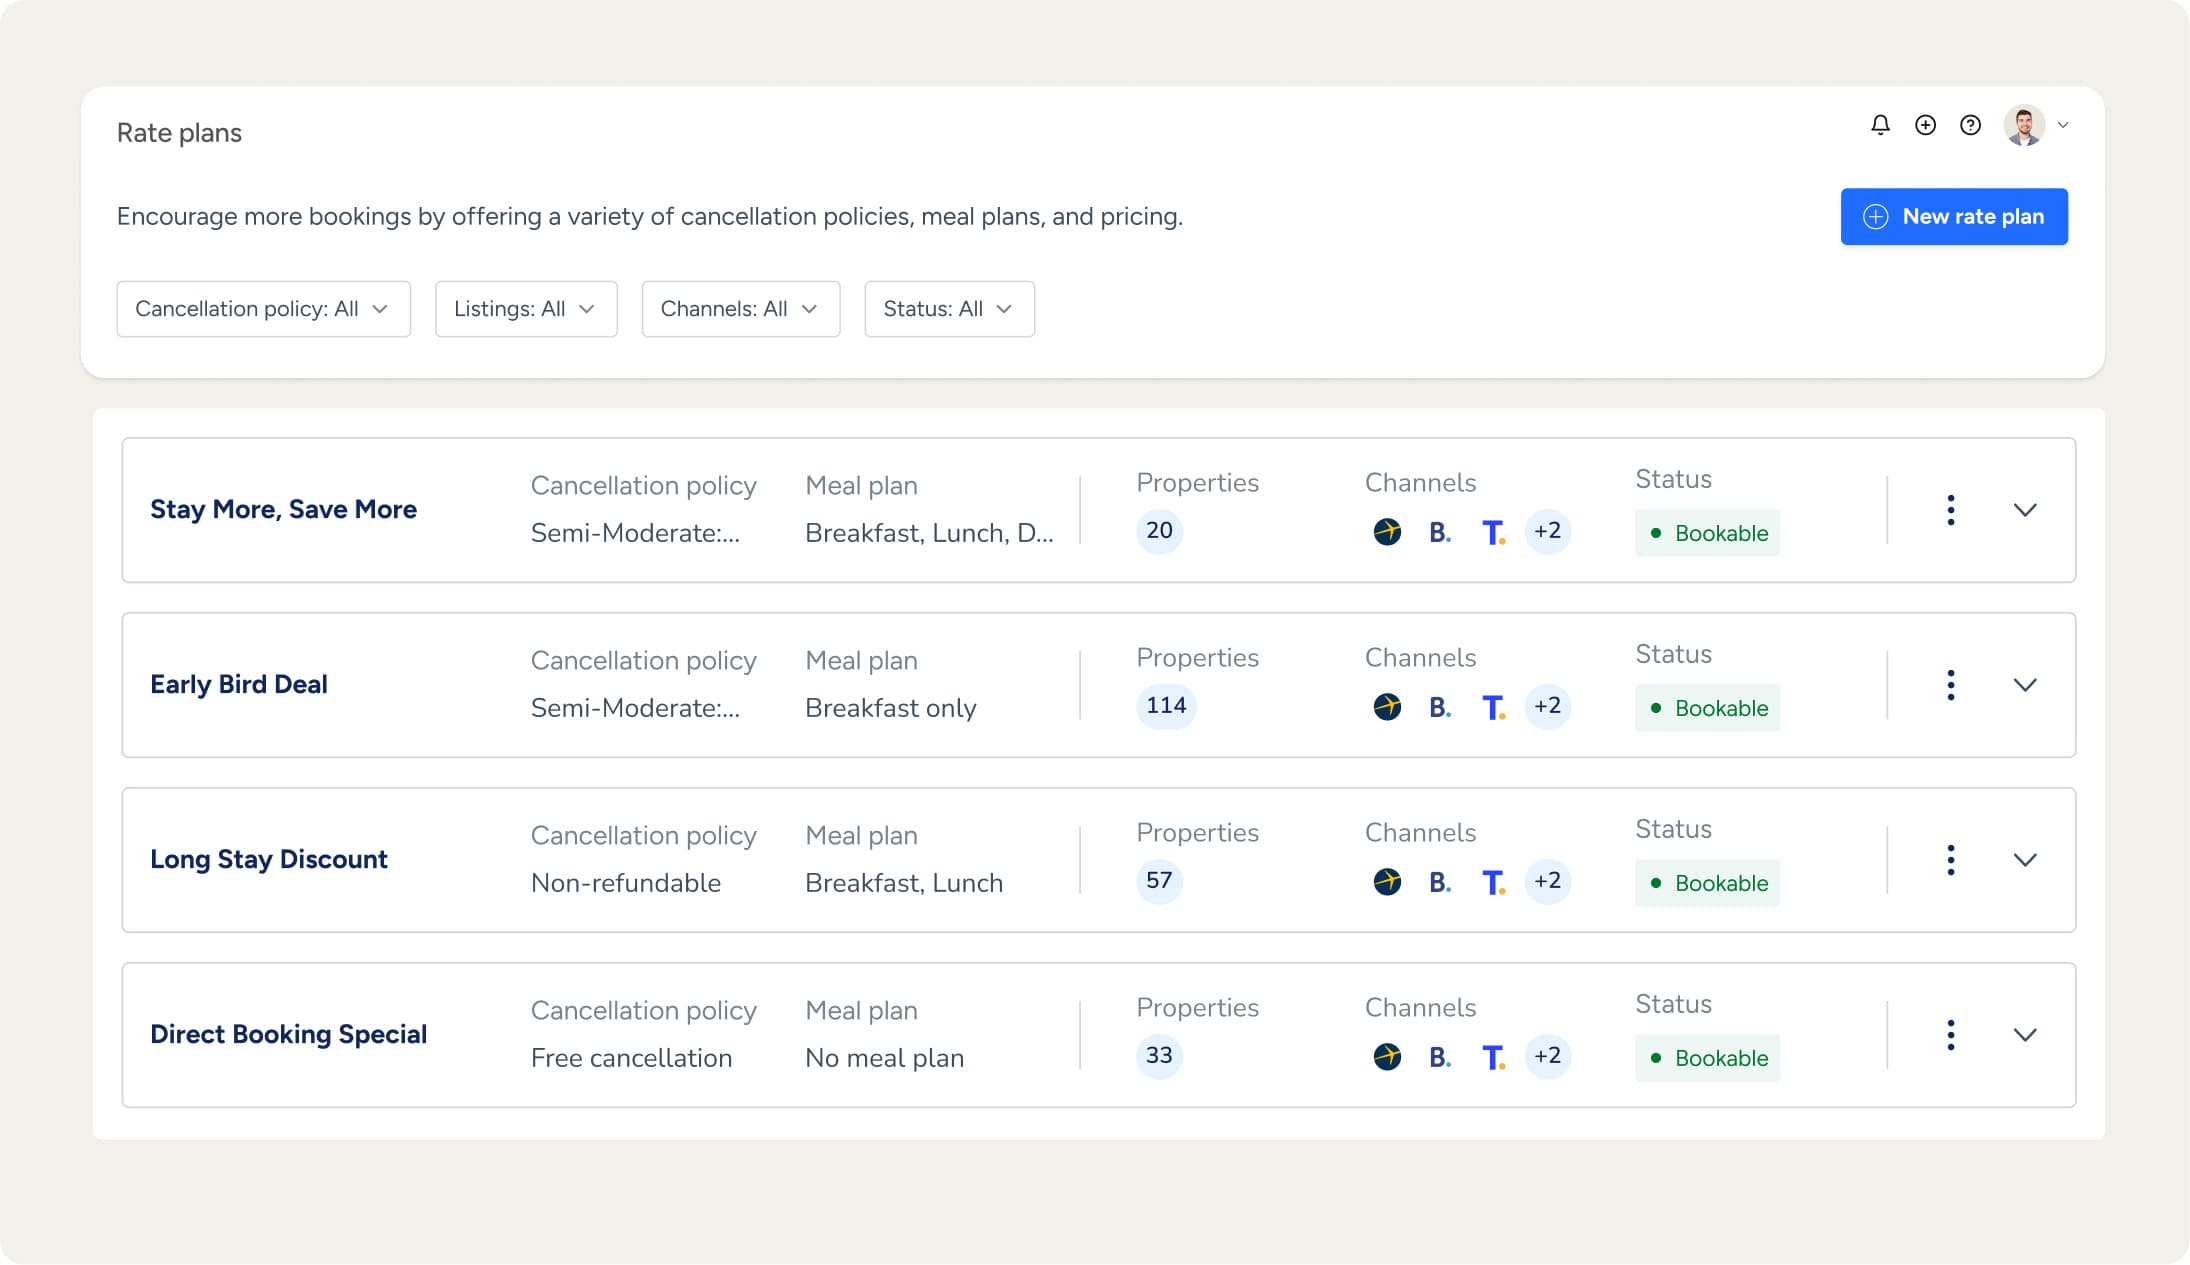The width and height of the screenshot is (2190, 1265).
Task: Click Booking.com channel icon in Early Bird Deal
Action: pyautogui.click(x=1439, y=707)
